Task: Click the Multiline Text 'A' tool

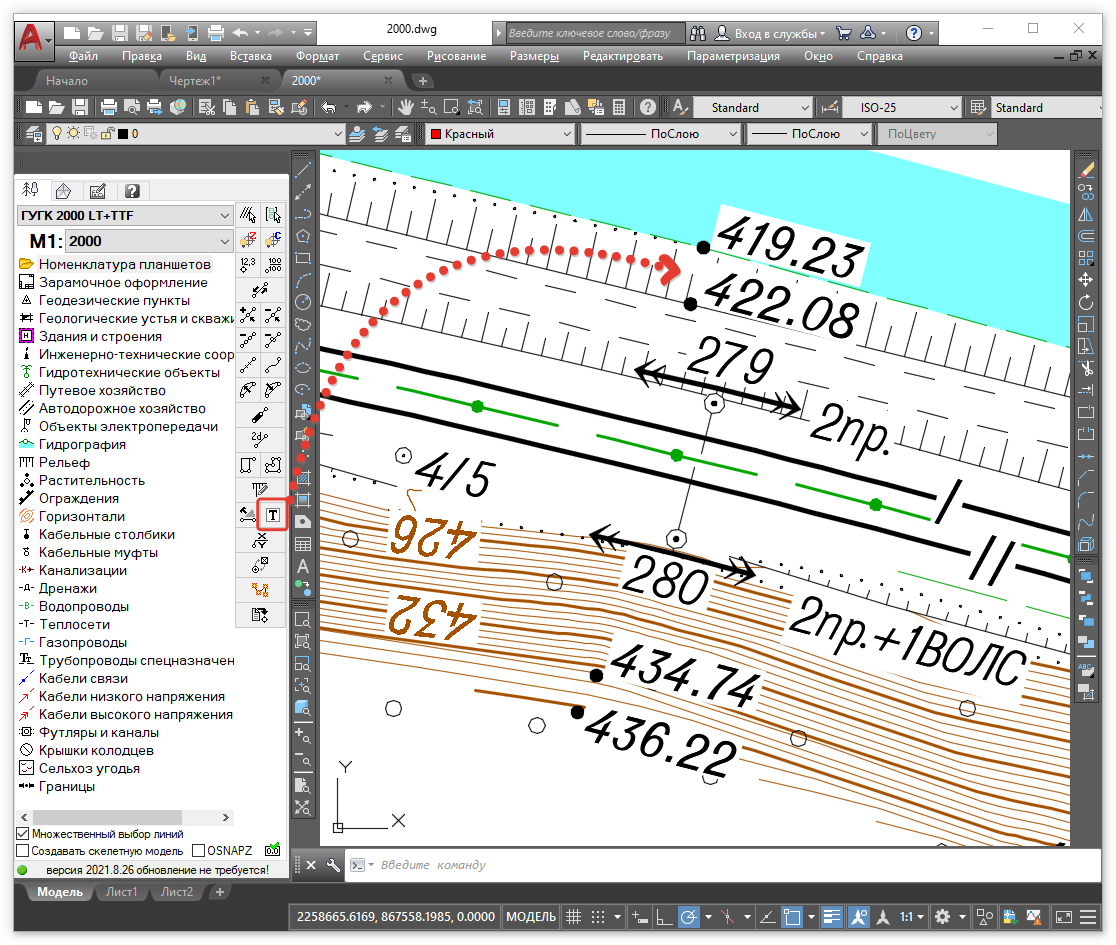Action: pyautogui.click(x=303, y=567)
